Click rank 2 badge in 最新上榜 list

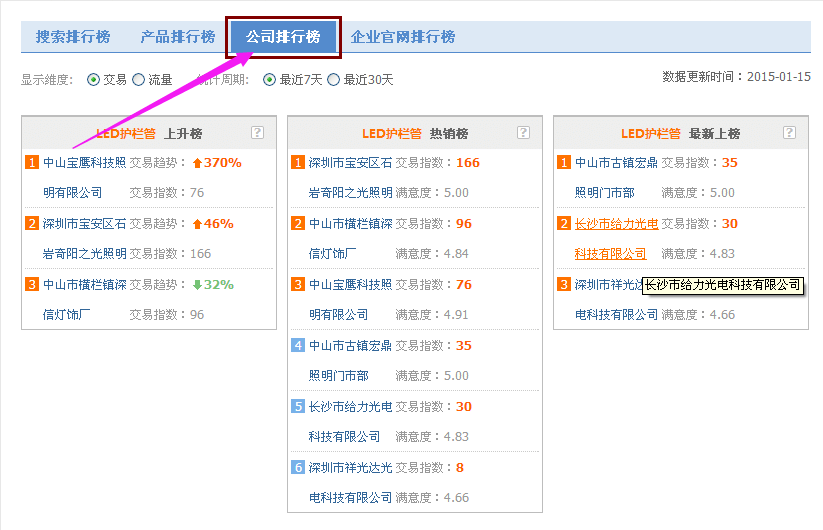[x=564, y=224]
